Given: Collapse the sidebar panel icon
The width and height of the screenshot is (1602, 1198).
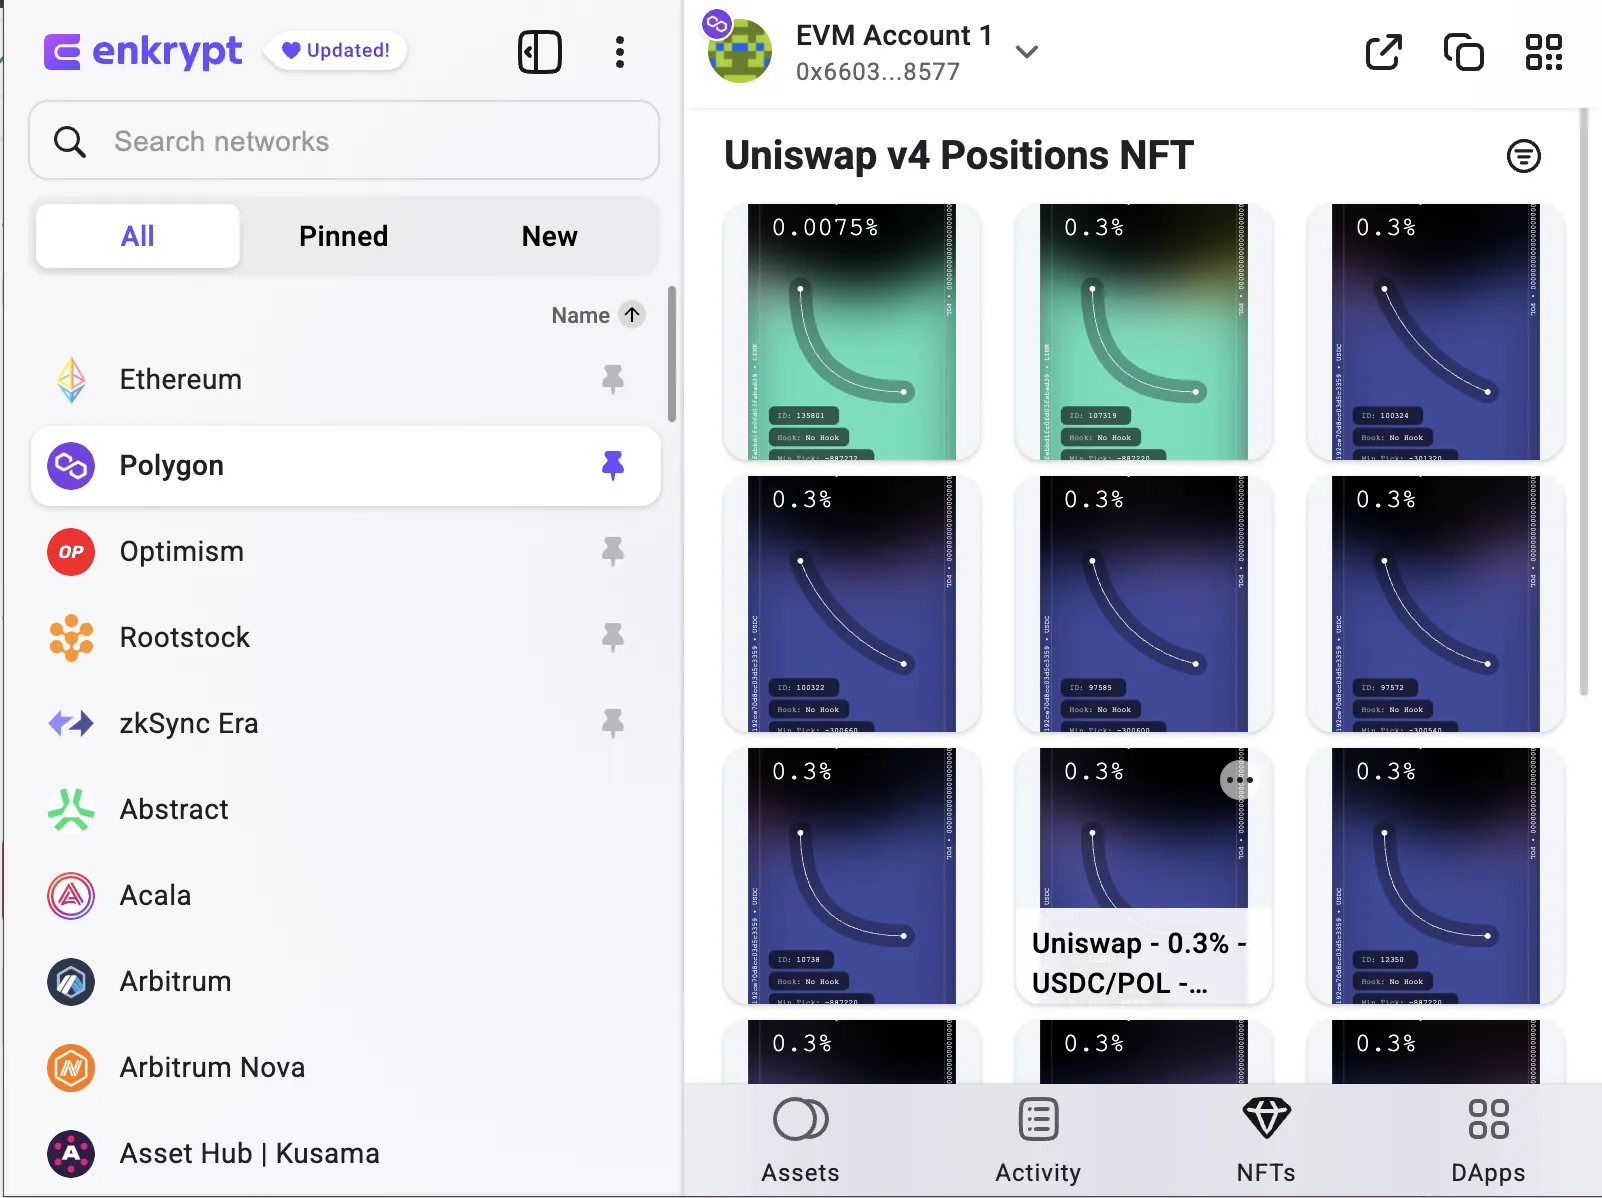Looking at the screenshot, I should click(540, 52).
